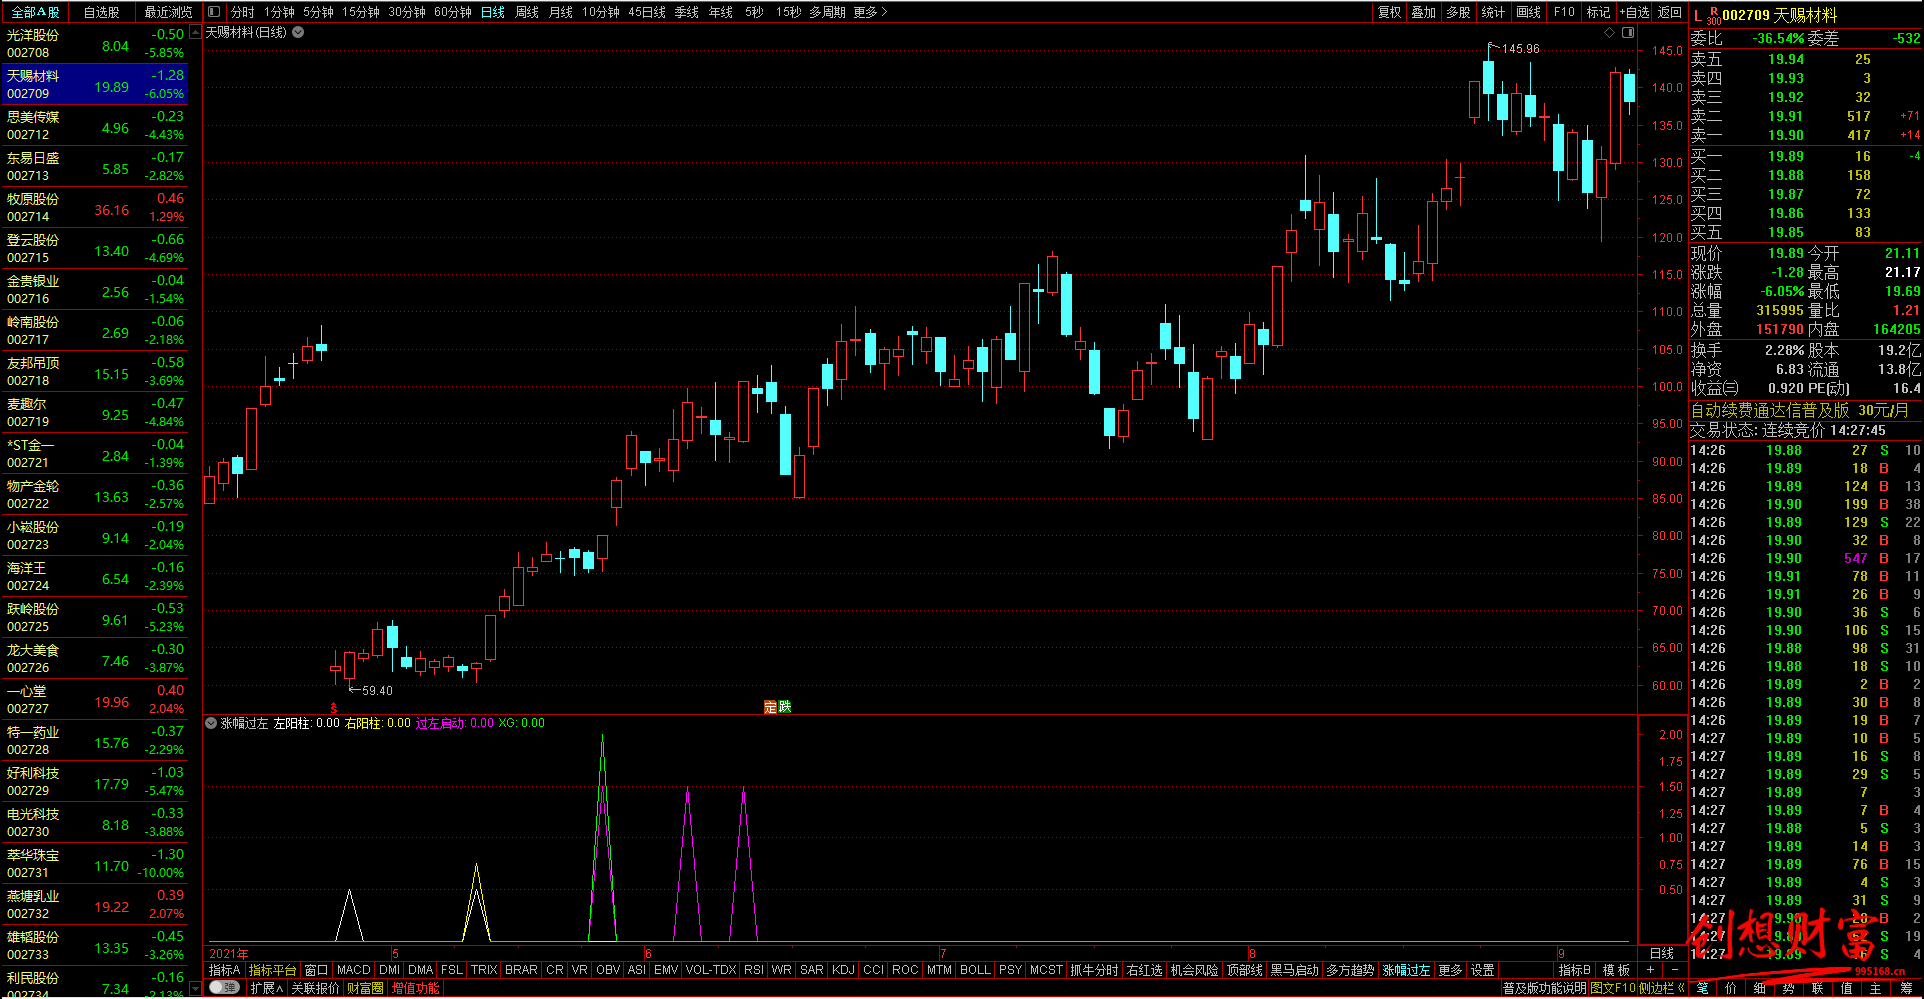Open the 模板 template option
Screen dimensions: 1924x999
pyautogui.click(x=1616, y=970)
